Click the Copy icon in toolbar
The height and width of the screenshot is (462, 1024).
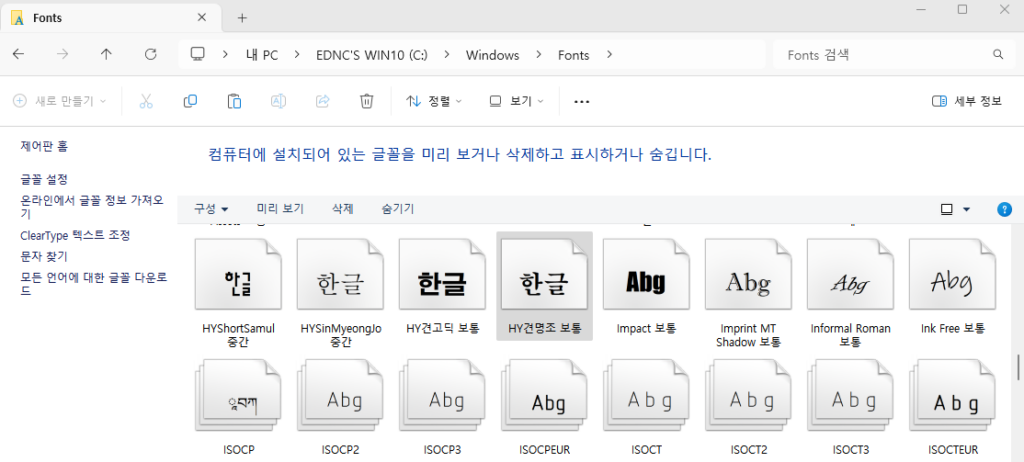pos(190,101)
